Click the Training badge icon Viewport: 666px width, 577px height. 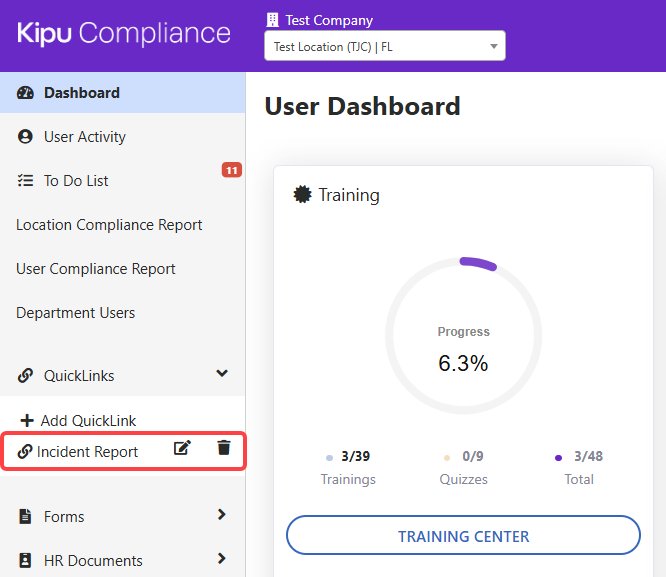[302, 195]
